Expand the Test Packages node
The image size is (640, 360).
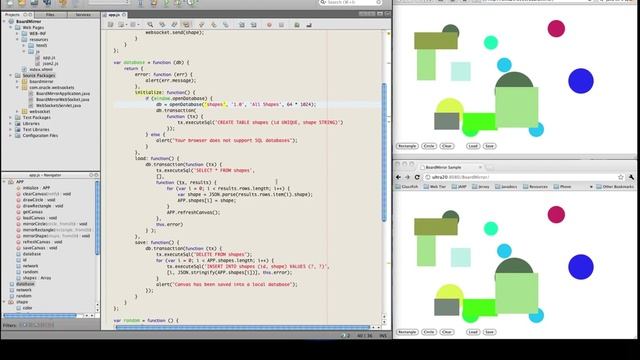11,118
